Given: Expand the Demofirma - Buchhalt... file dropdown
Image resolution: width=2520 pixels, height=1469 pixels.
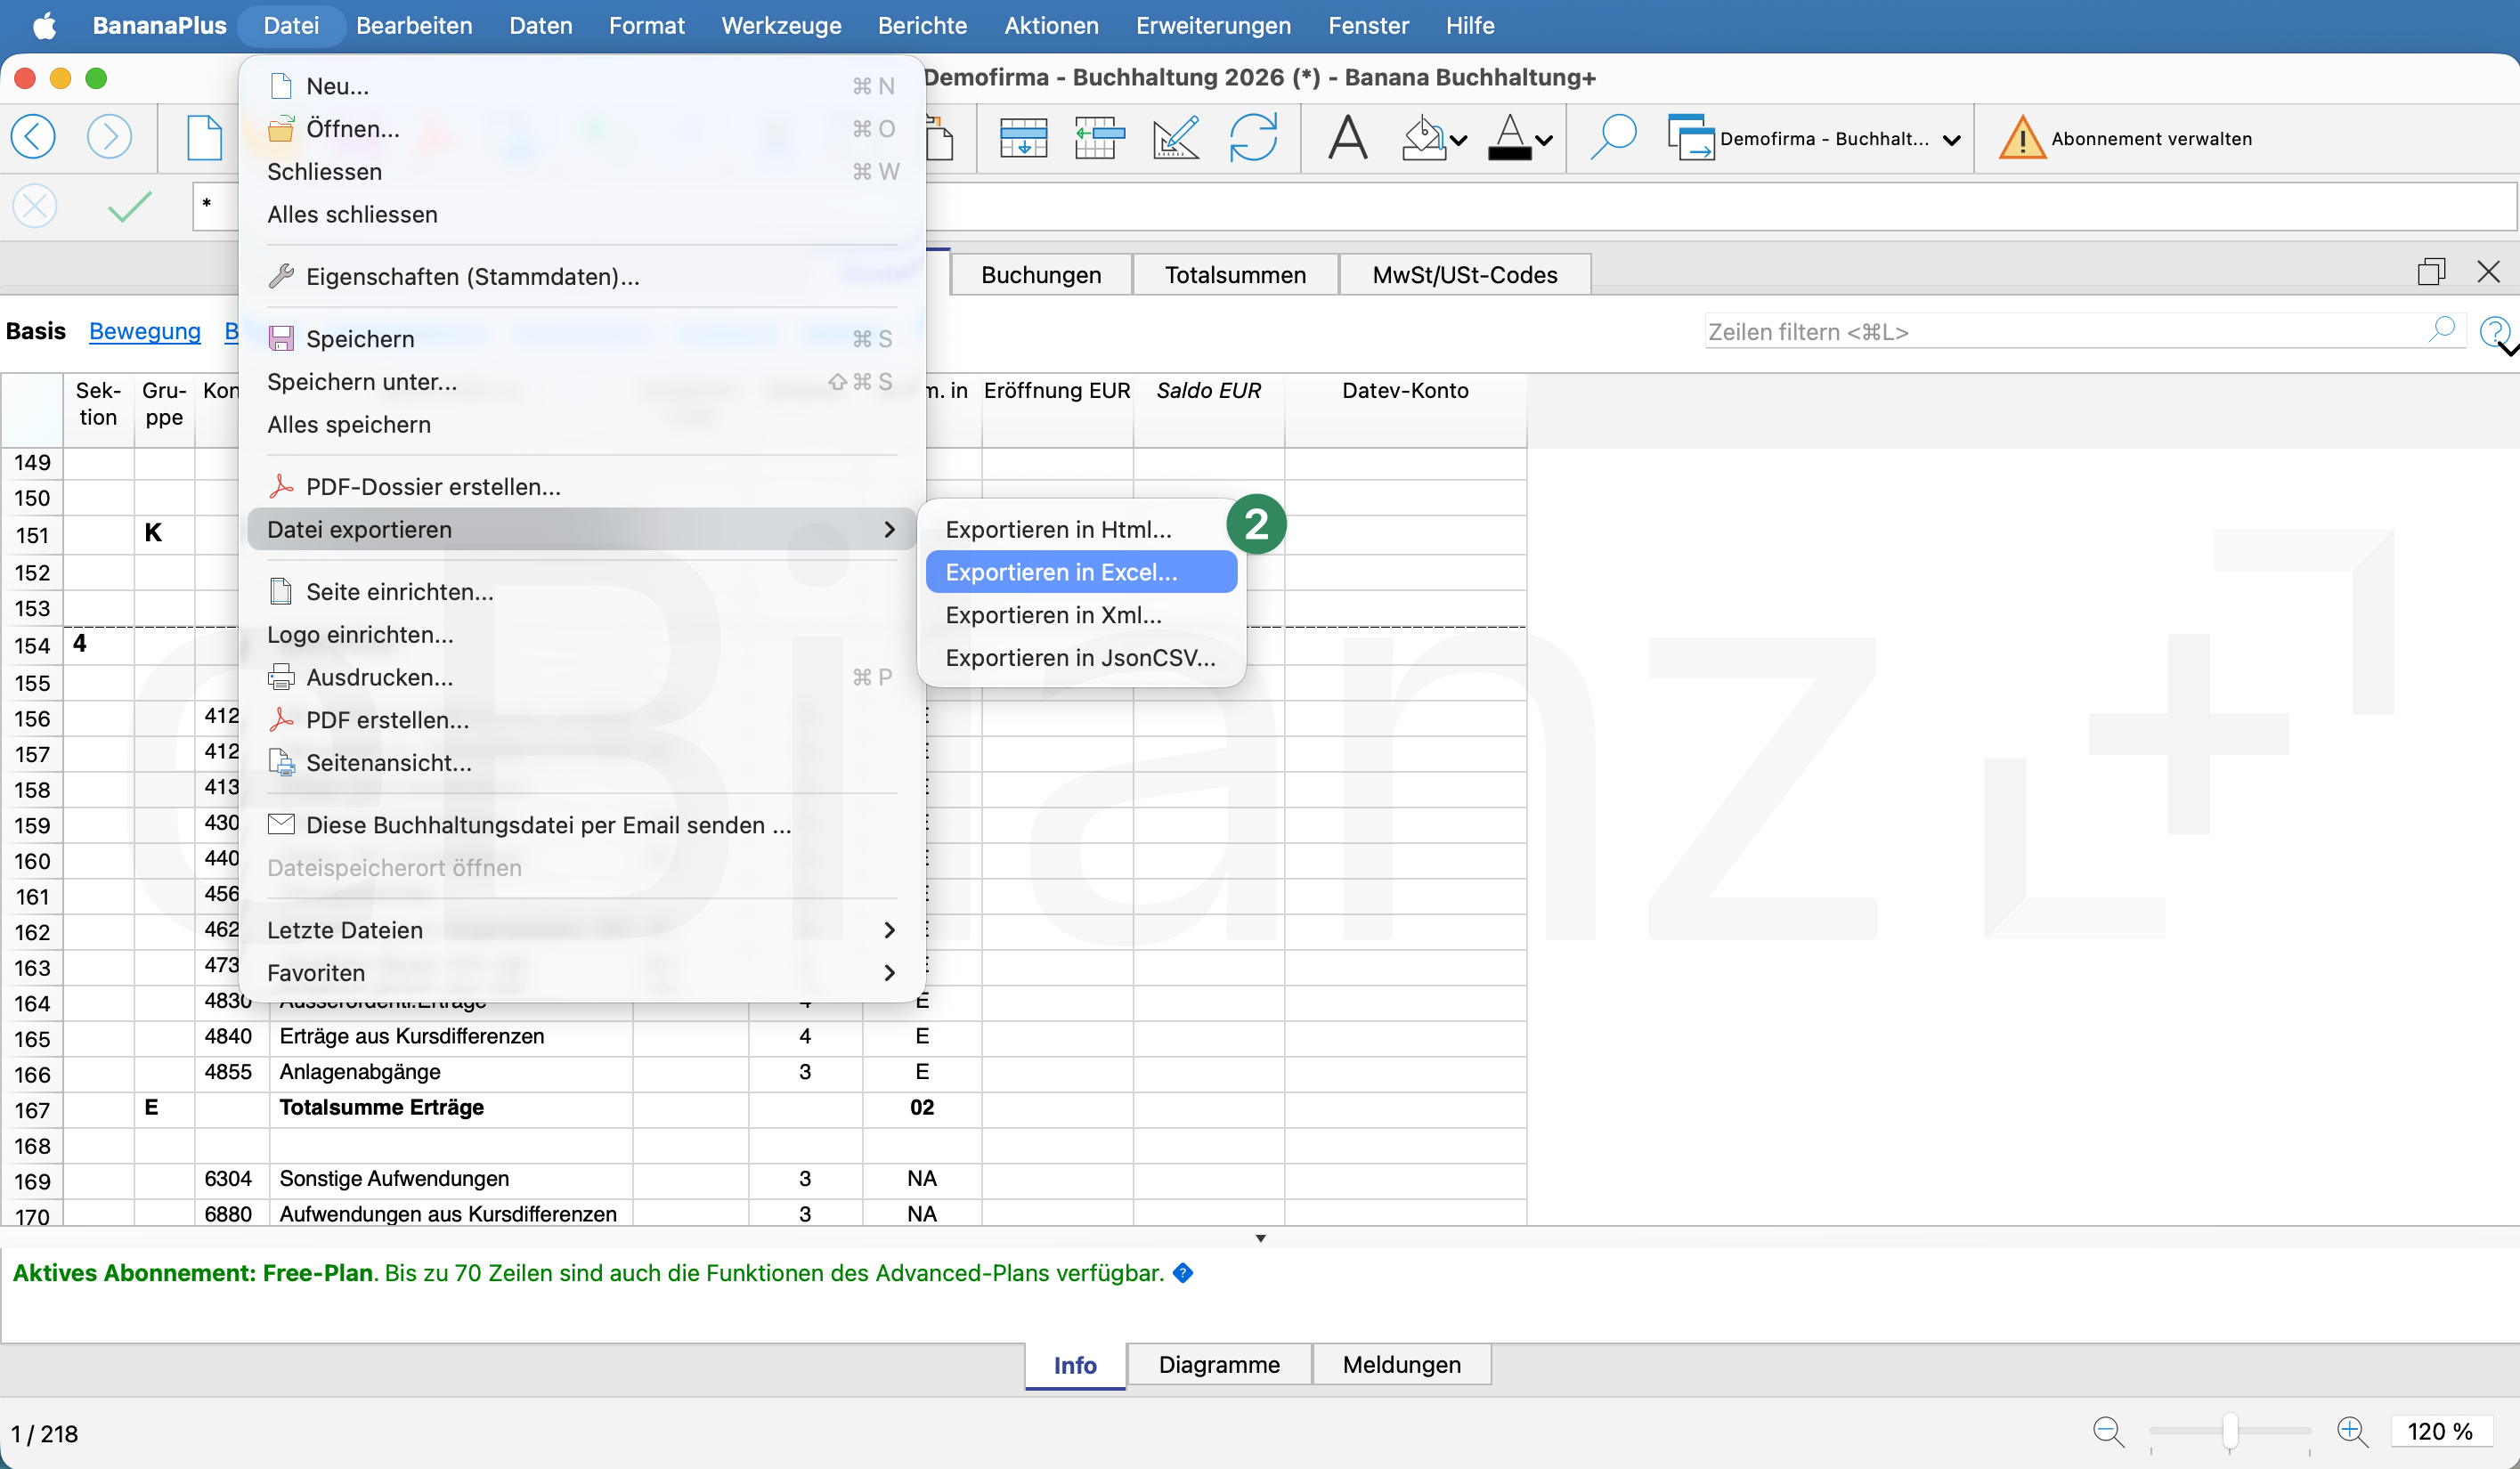Looking at the screenshot, I should tap(1951, 140).
